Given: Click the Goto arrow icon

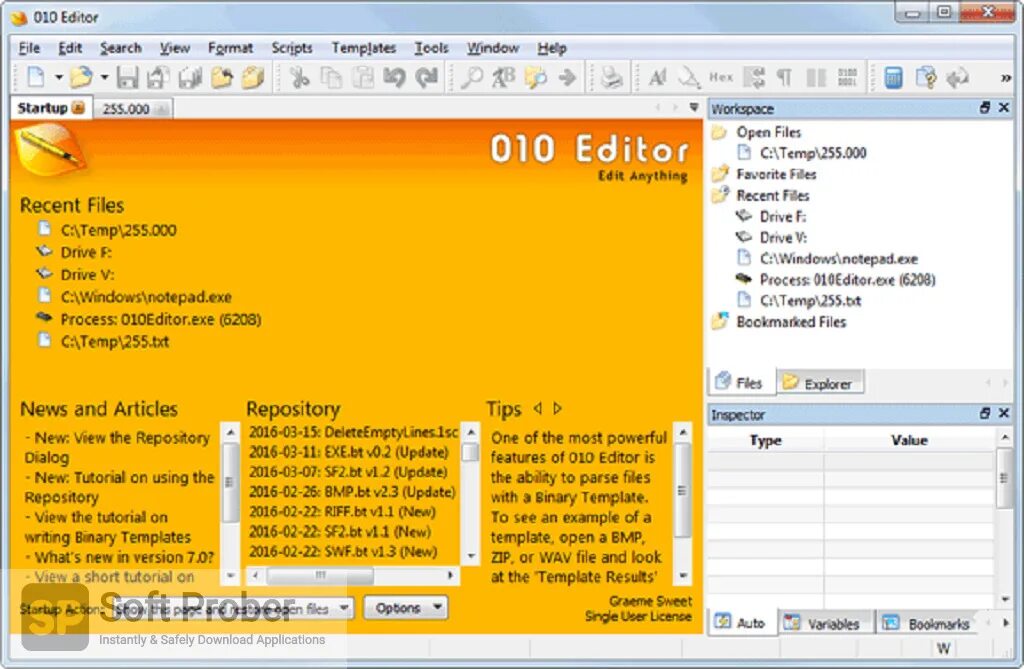Looking at the screenshot, I should pyautogui.click(x=567, y=78).
